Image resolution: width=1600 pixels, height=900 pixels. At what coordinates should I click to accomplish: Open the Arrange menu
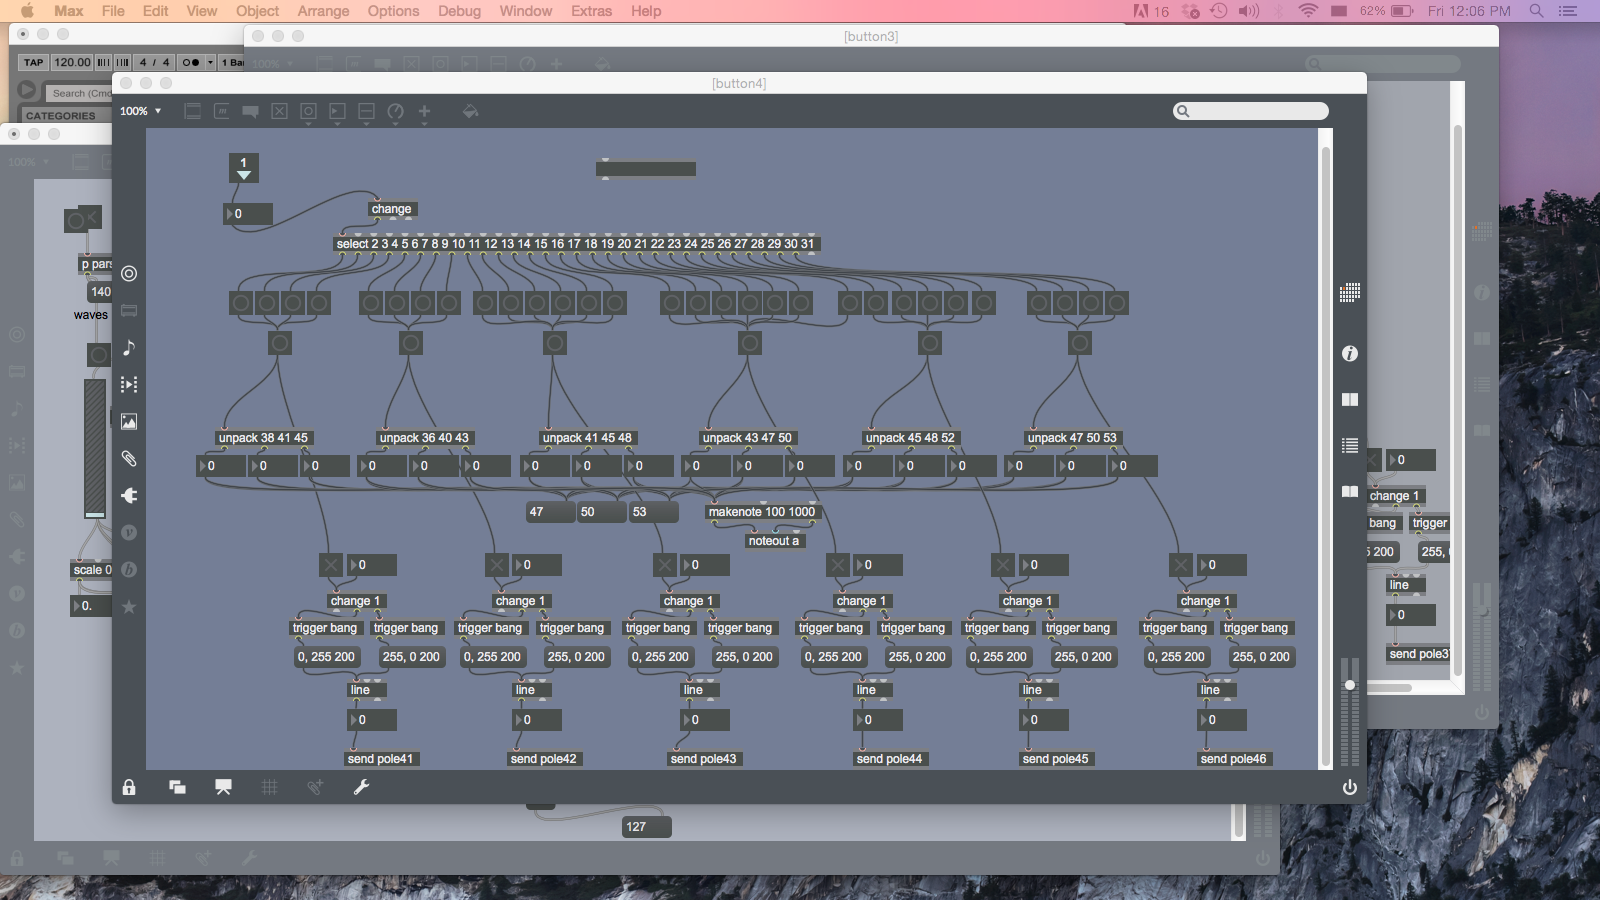point(323,11)
